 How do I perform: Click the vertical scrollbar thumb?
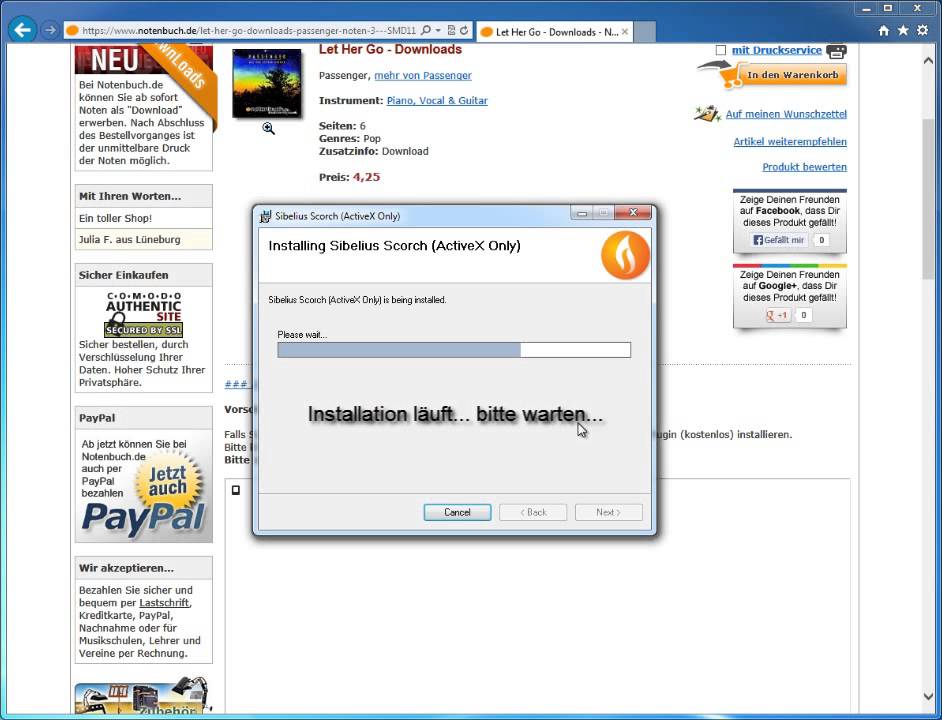pyautogui.click(x=929, y=198)
